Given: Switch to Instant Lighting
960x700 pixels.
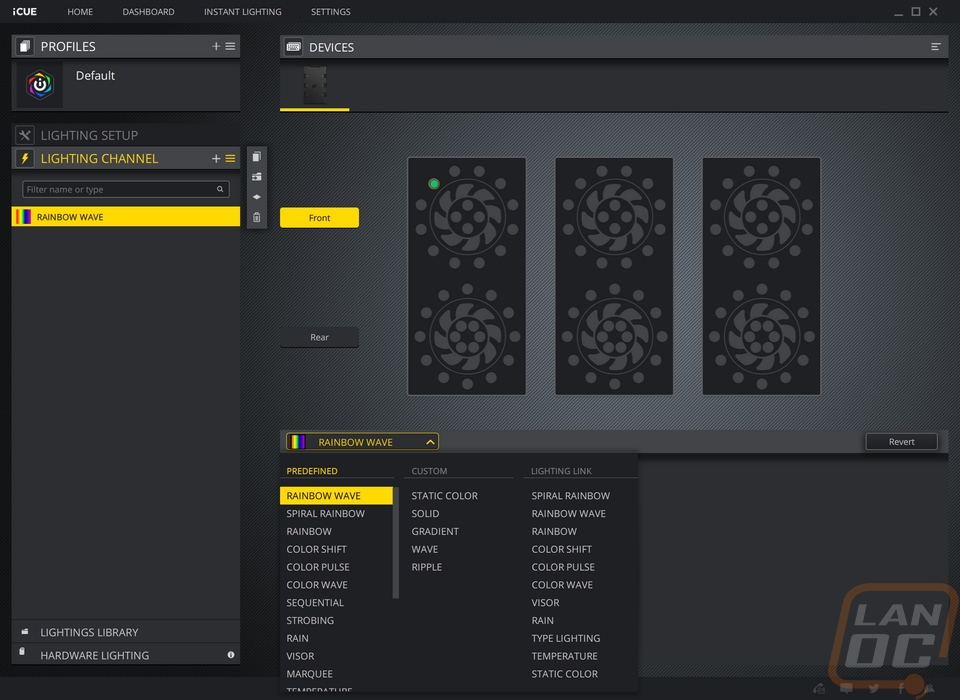Looking at the screenshot, I should (242, 12).
